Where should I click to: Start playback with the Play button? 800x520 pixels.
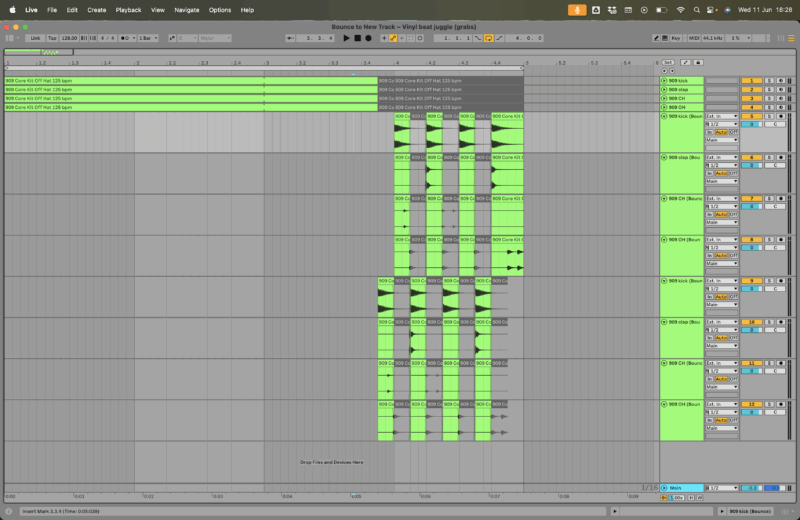coord(347,38)
